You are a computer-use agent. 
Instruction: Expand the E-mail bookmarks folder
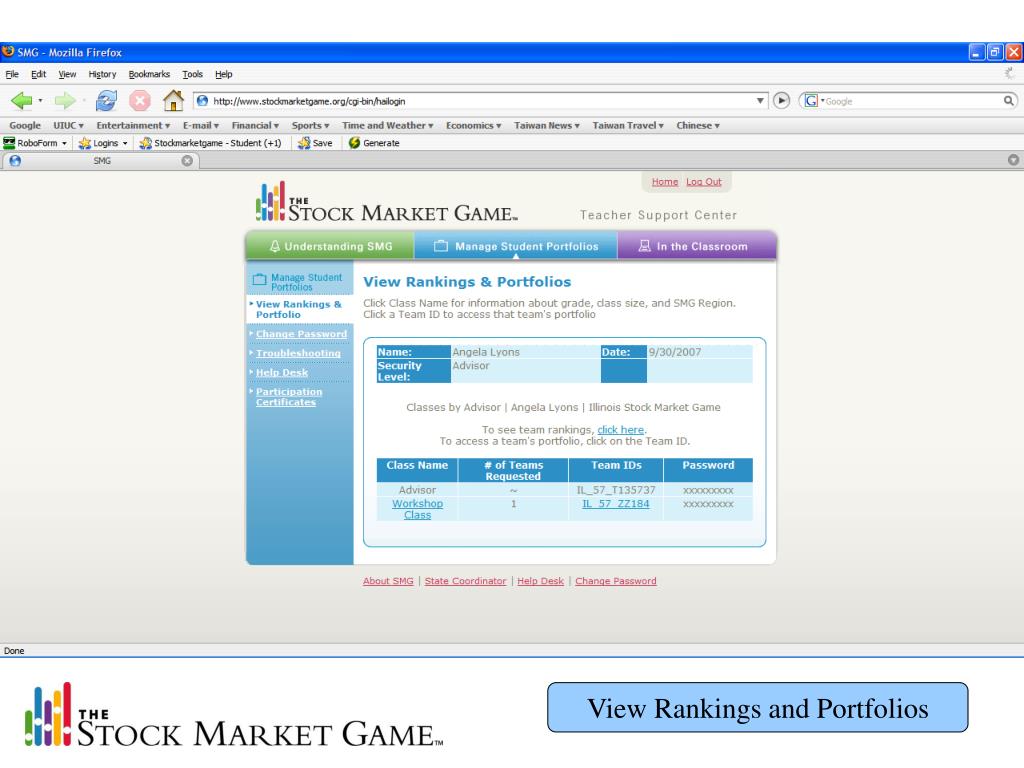200,125
